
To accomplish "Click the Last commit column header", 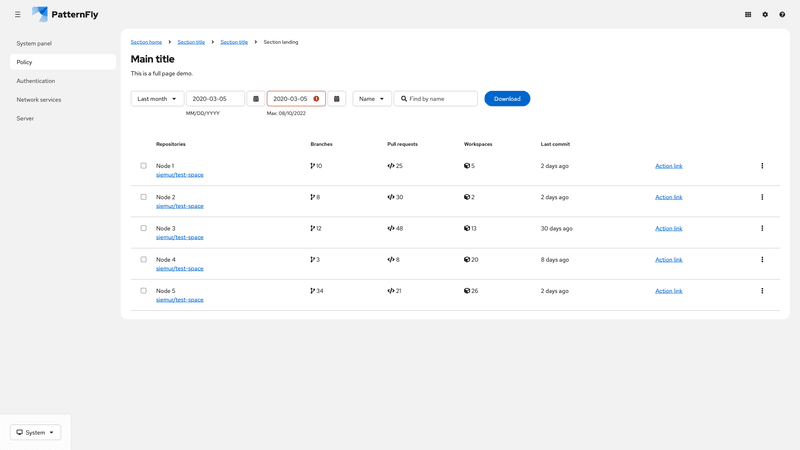I will (555, 144).
